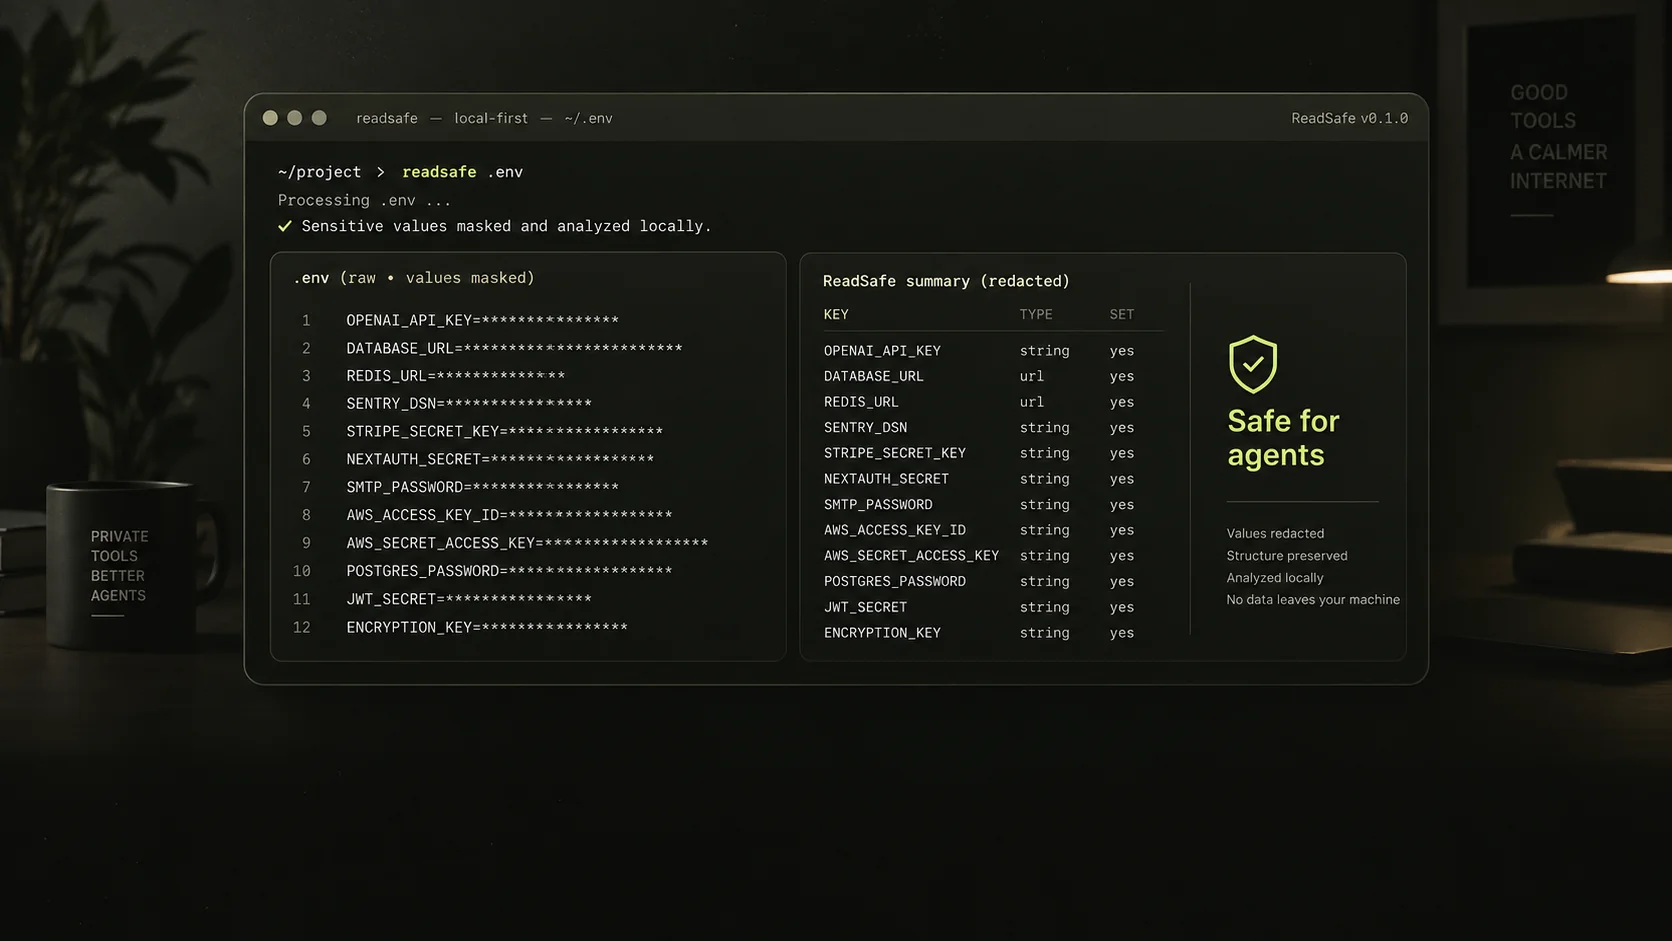Click the 'string' type of OPENAI_API_KEY
The width and height of the screenshot is (1672, 941).
pyautogui.click(x=1045, y=351)
